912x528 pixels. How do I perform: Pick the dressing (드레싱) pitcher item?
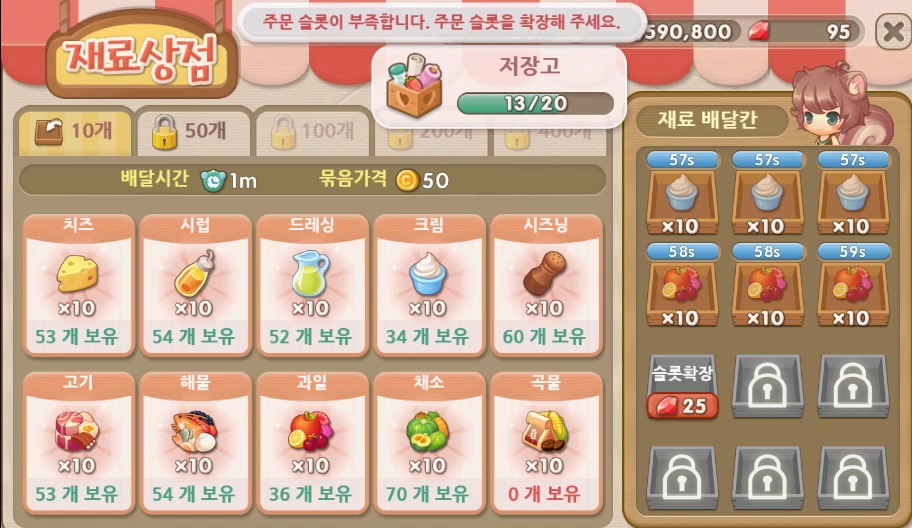click(312, 284)
